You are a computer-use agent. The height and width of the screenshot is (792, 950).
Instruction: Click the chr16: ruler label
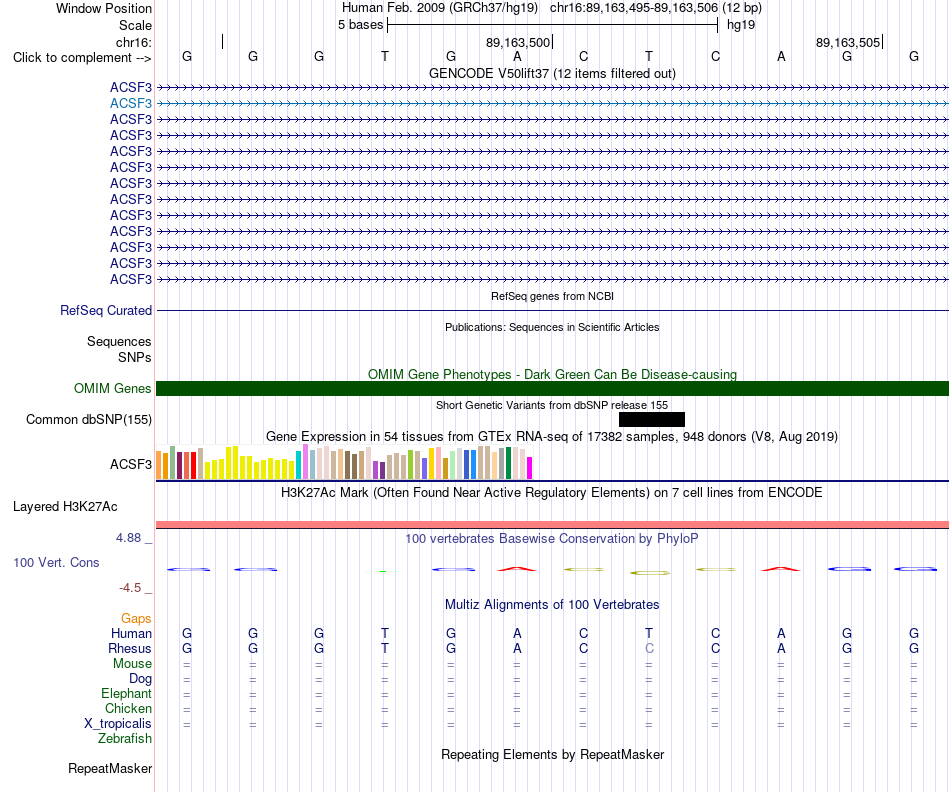[134, 42]
